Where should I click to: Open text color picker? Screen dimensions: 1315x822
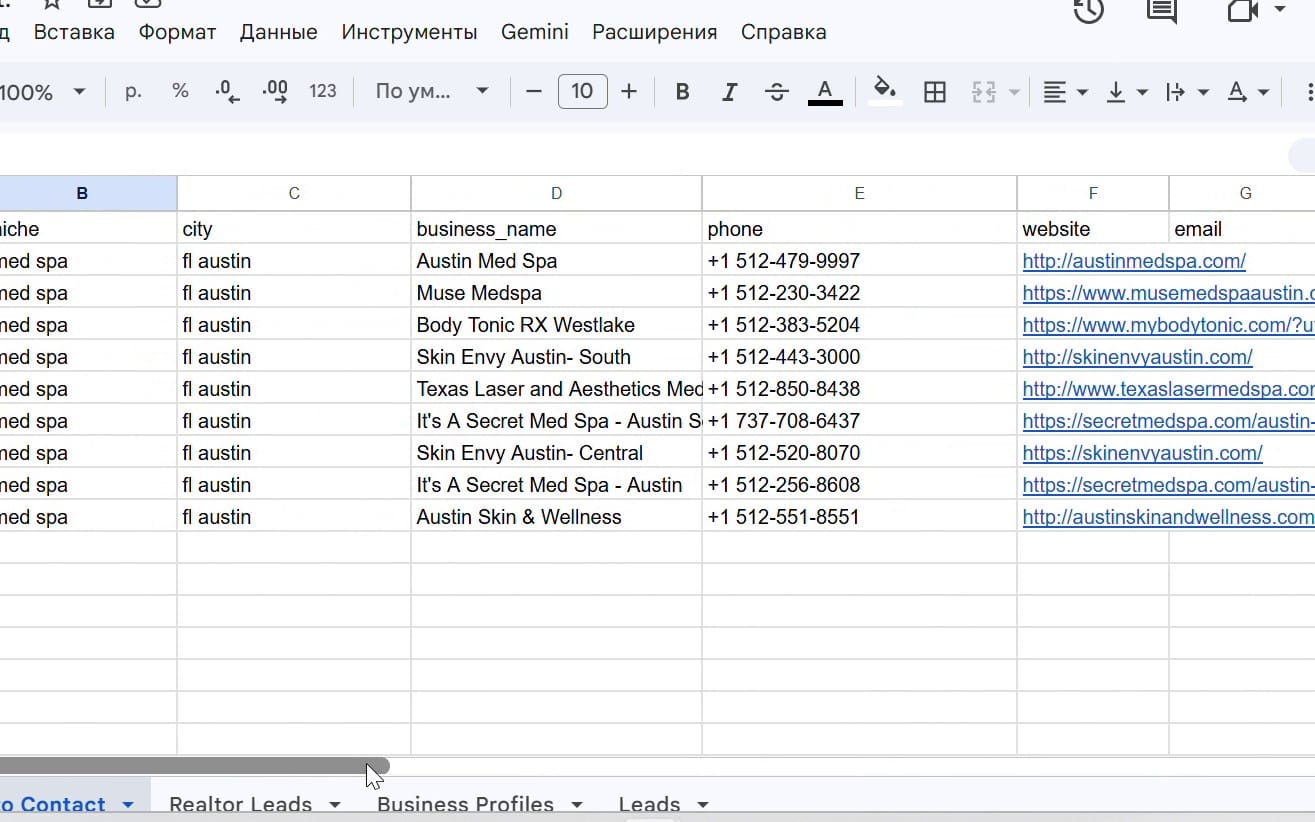[825, 92]
